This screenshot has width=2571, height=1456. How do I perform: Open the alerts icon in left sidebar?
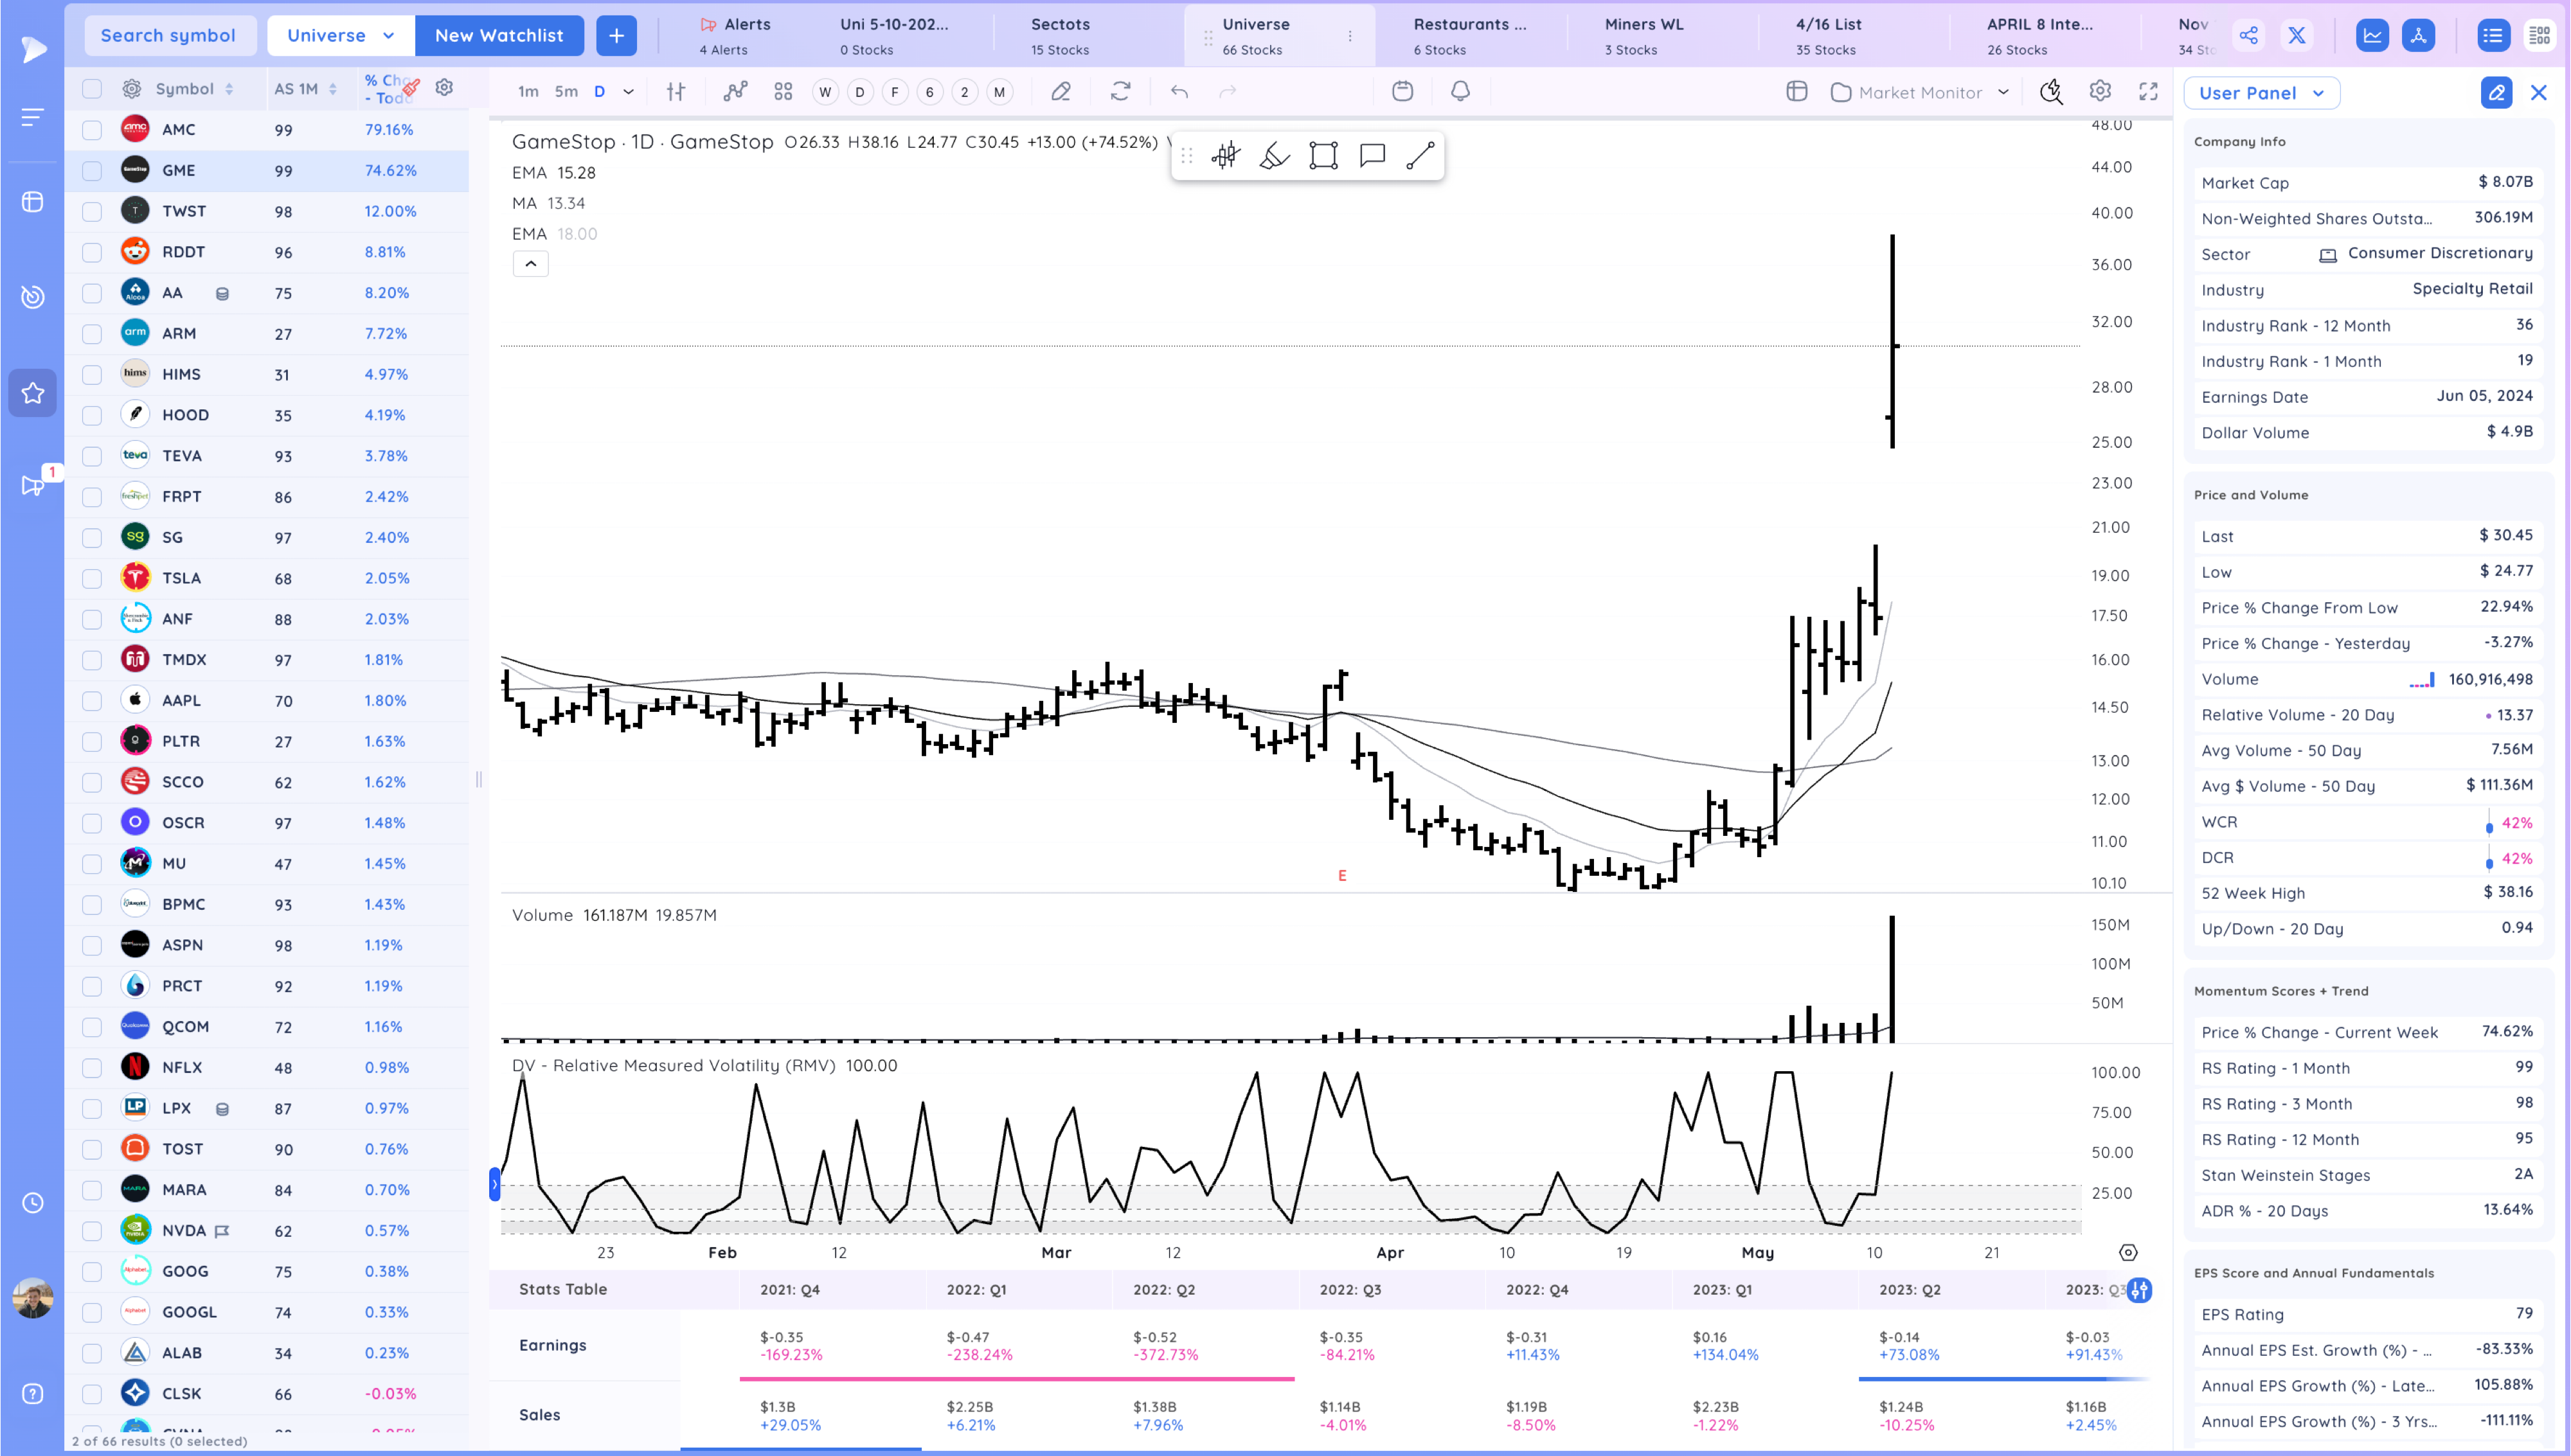click(33, 486)
